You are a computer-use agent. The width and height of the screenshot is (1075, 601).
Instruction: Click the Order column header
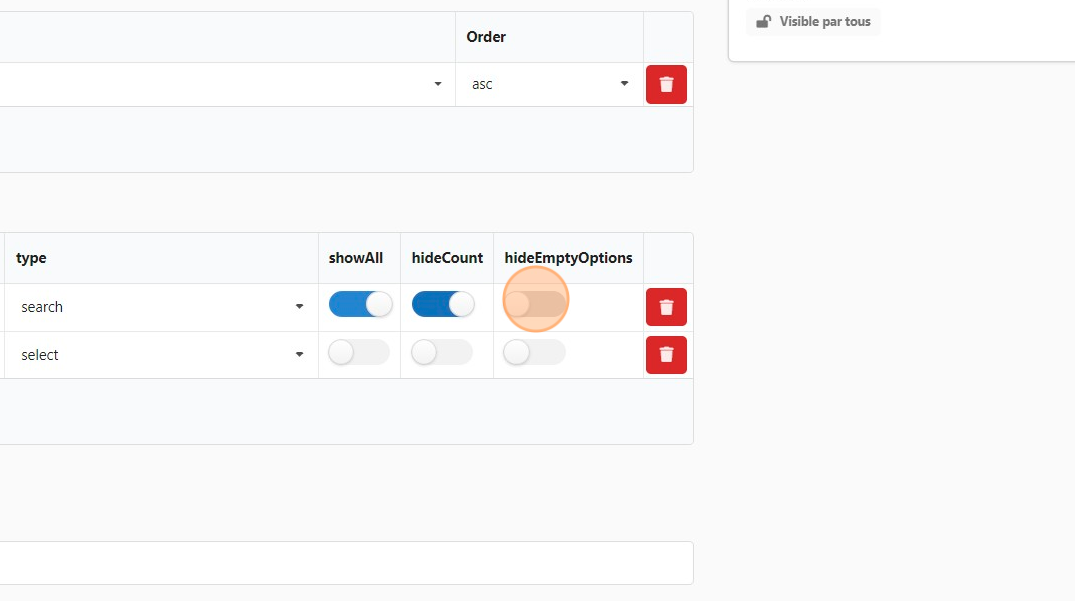point(486,37)
